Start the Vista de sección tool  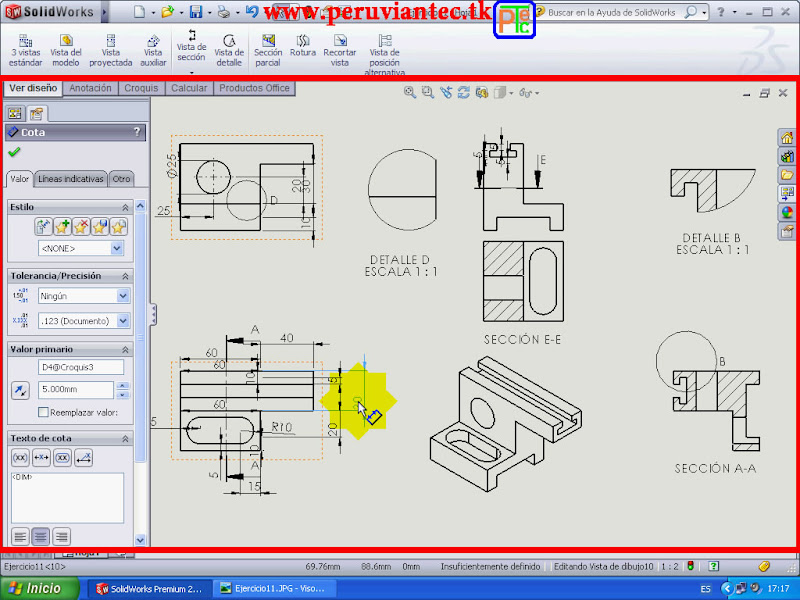coord(191,46)
